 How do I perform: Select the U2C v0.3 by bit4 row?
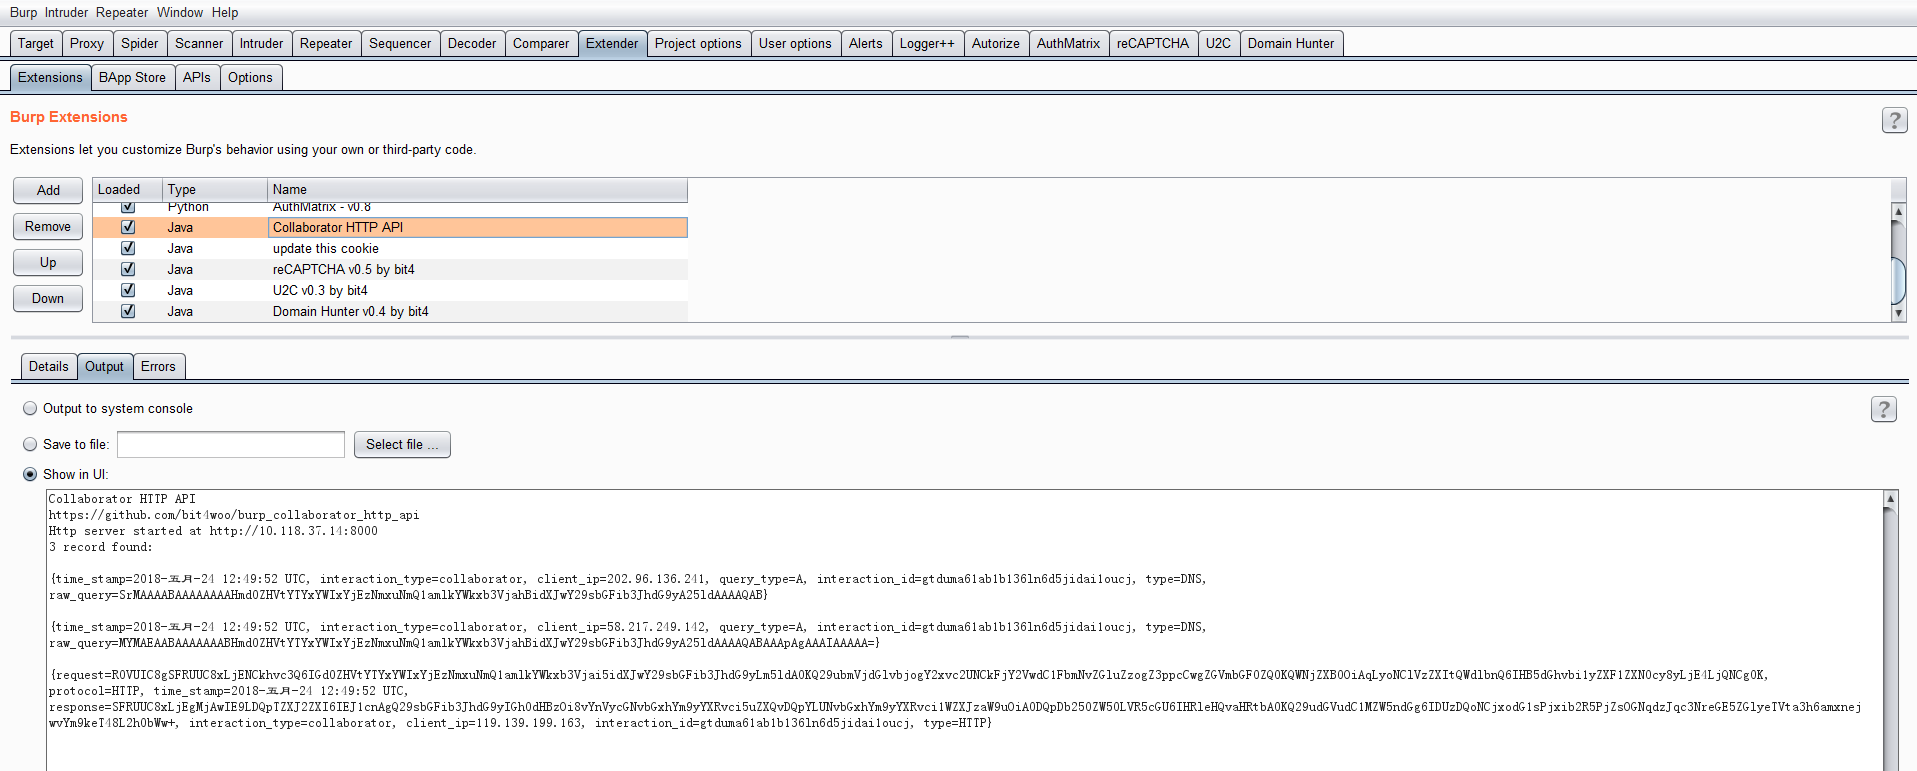pyautogui.click(x=390, y=290)
